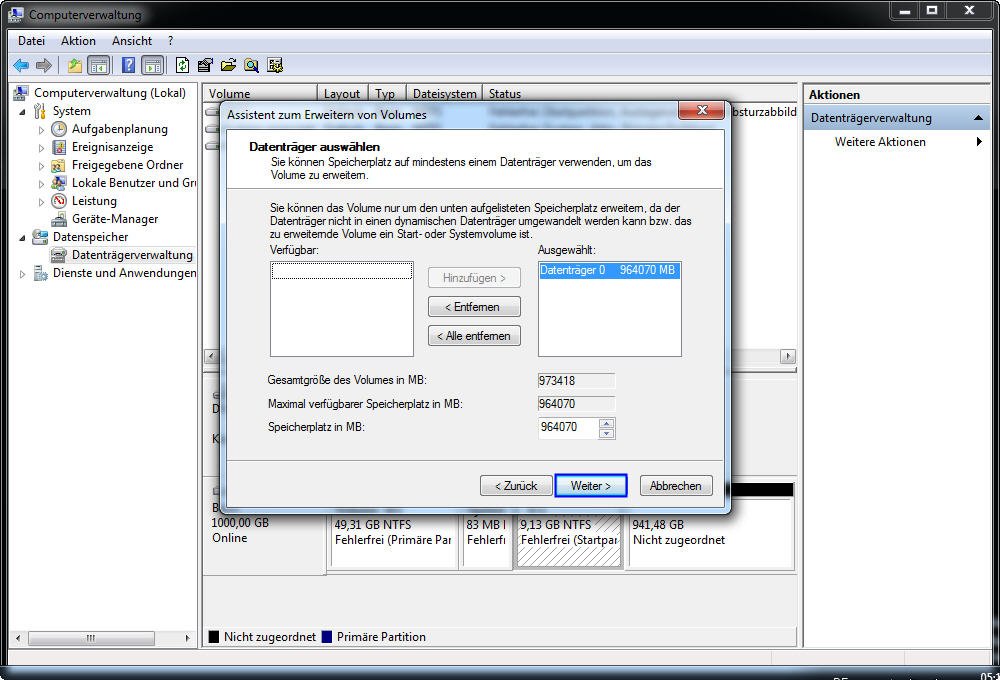Open the Datei menu
This screenshot has height=680, width=1000.
31,41
